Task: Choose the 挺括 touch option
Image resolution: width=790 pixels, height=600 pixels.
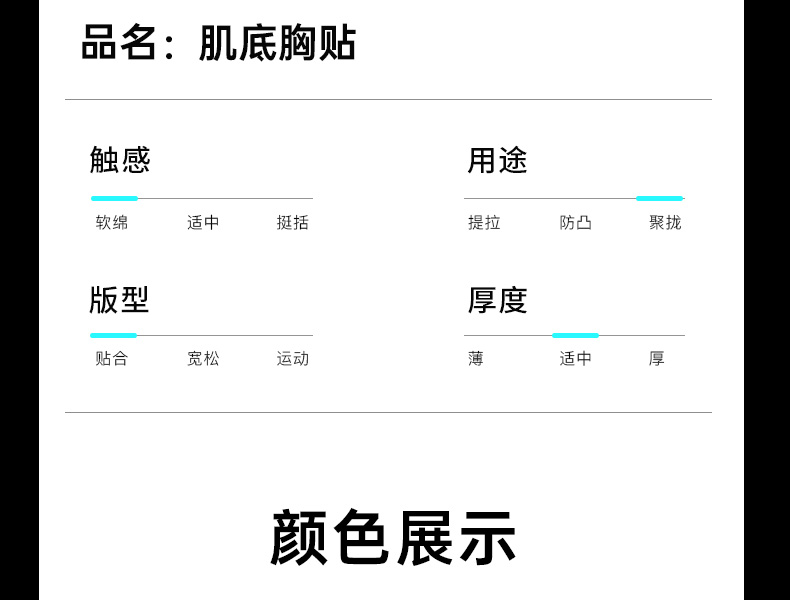Action: tap(293, 222)
